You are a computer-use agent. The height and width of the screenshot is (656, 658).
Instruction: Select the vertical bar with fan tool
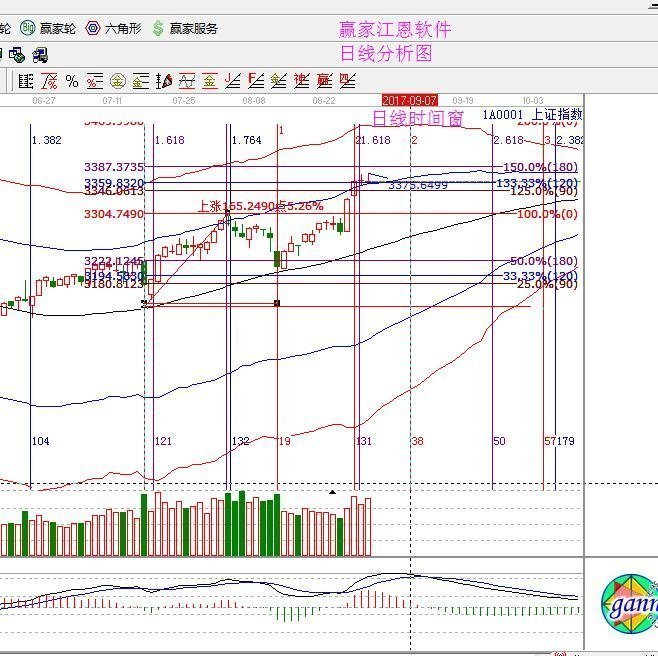[164, 81]
